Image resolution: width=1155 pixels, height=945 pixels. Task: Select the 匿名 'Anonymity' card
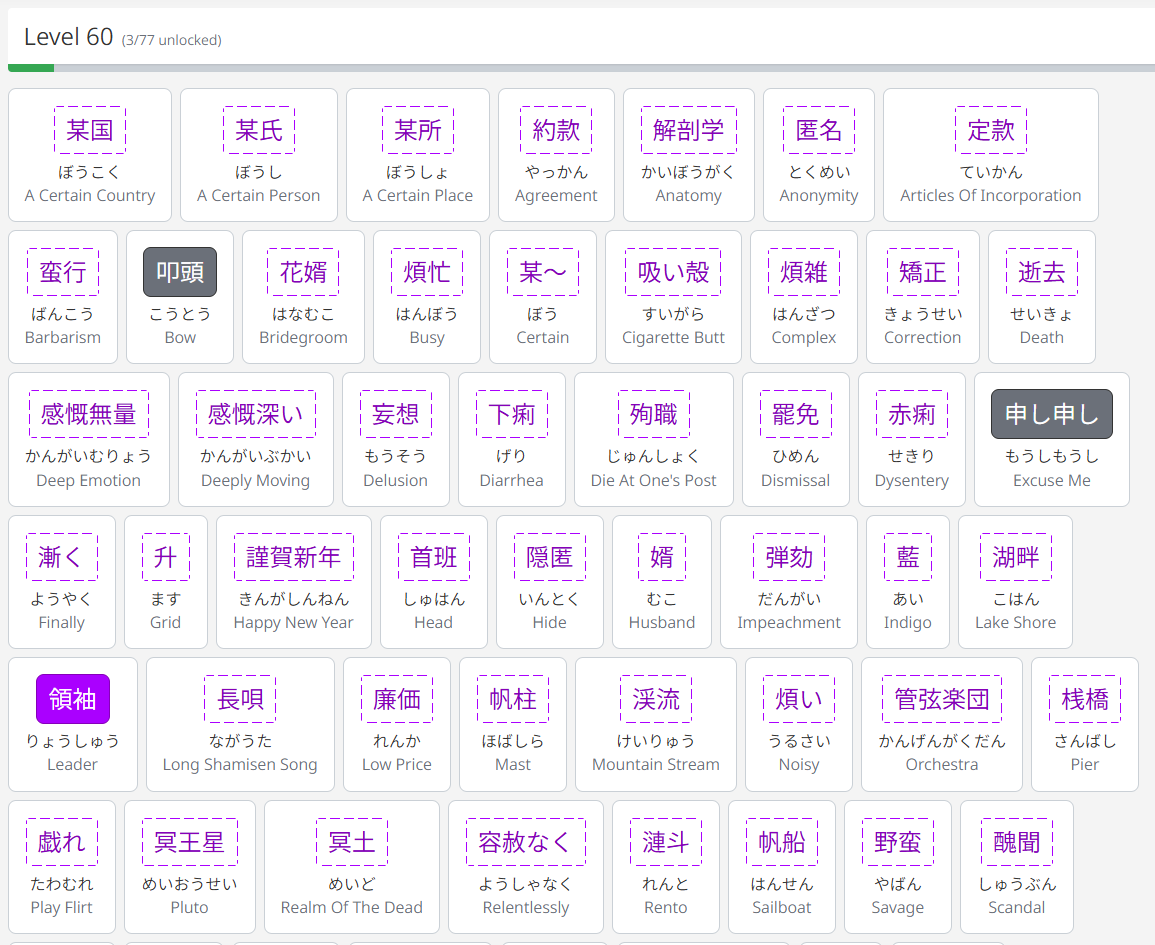click(x=819, y=155)
